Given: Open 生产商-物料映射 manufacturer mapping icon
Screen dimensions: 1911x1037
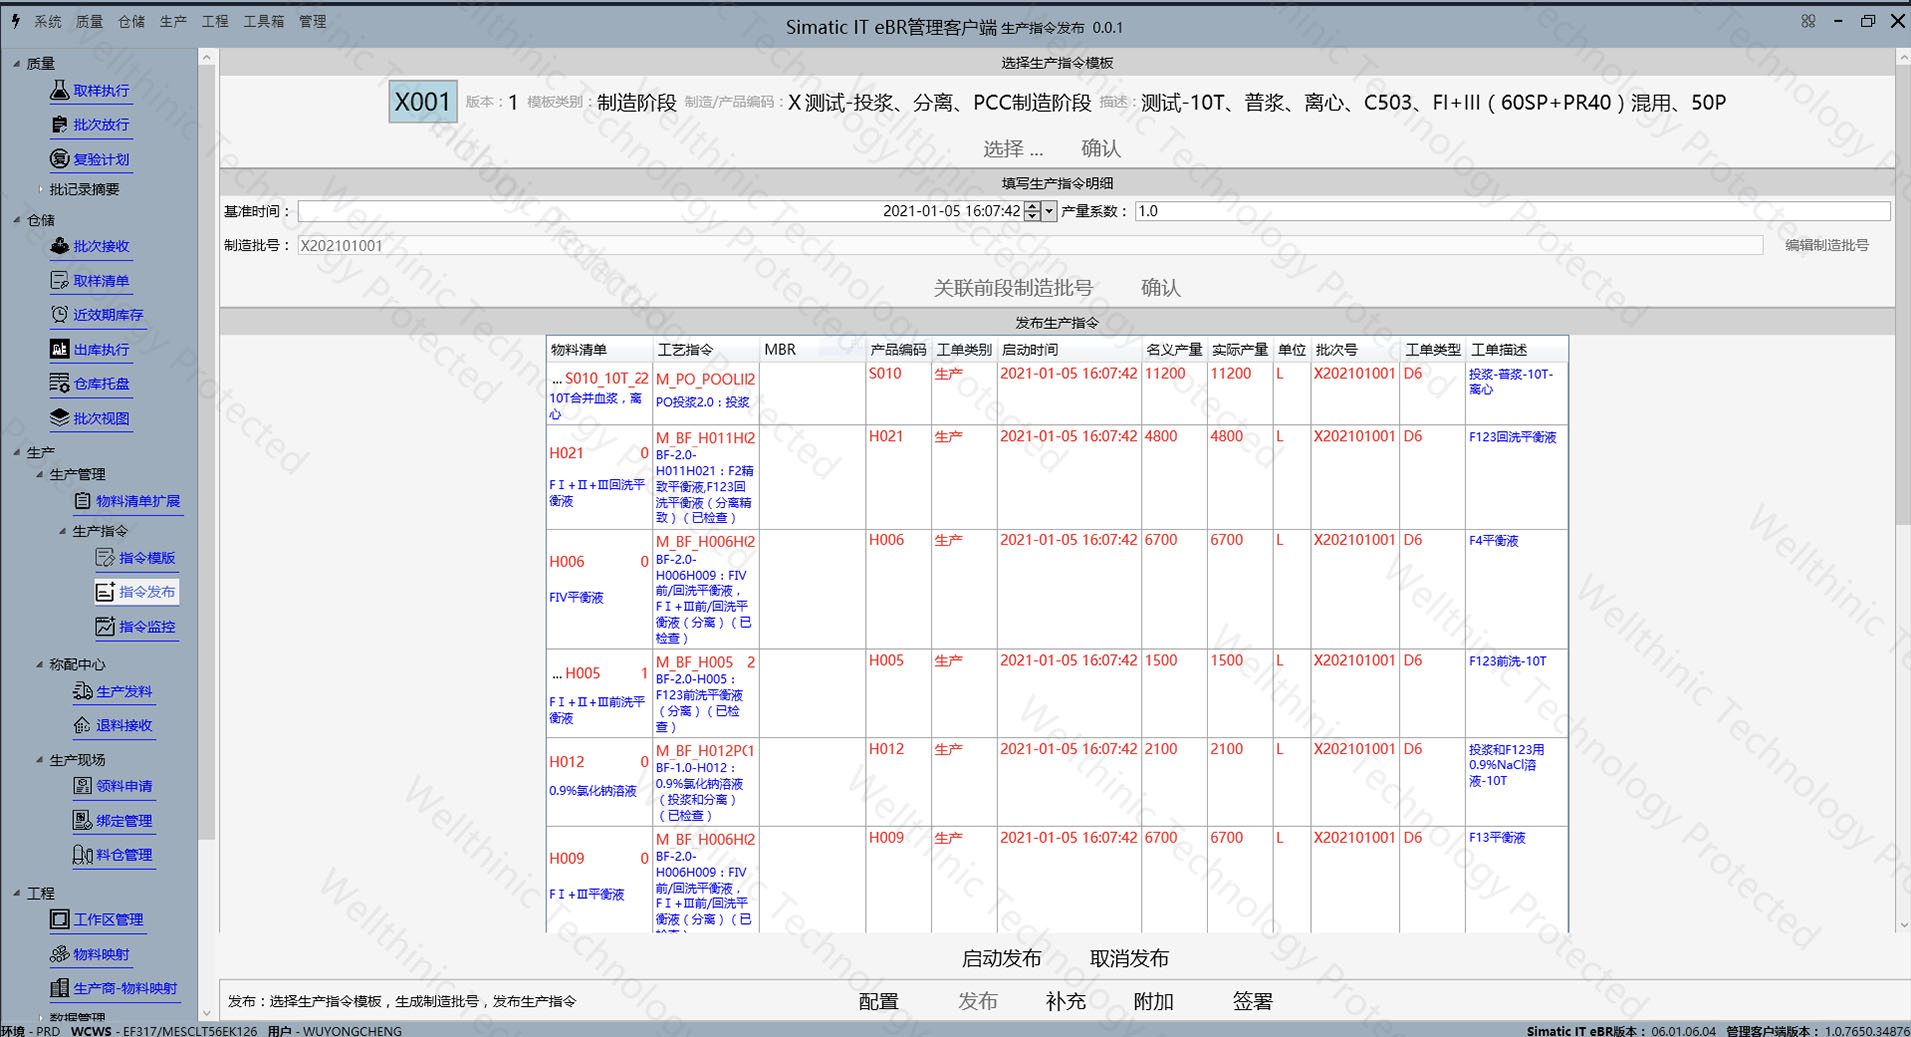Looking at the screenshot, I should click(x=60, y=988).
